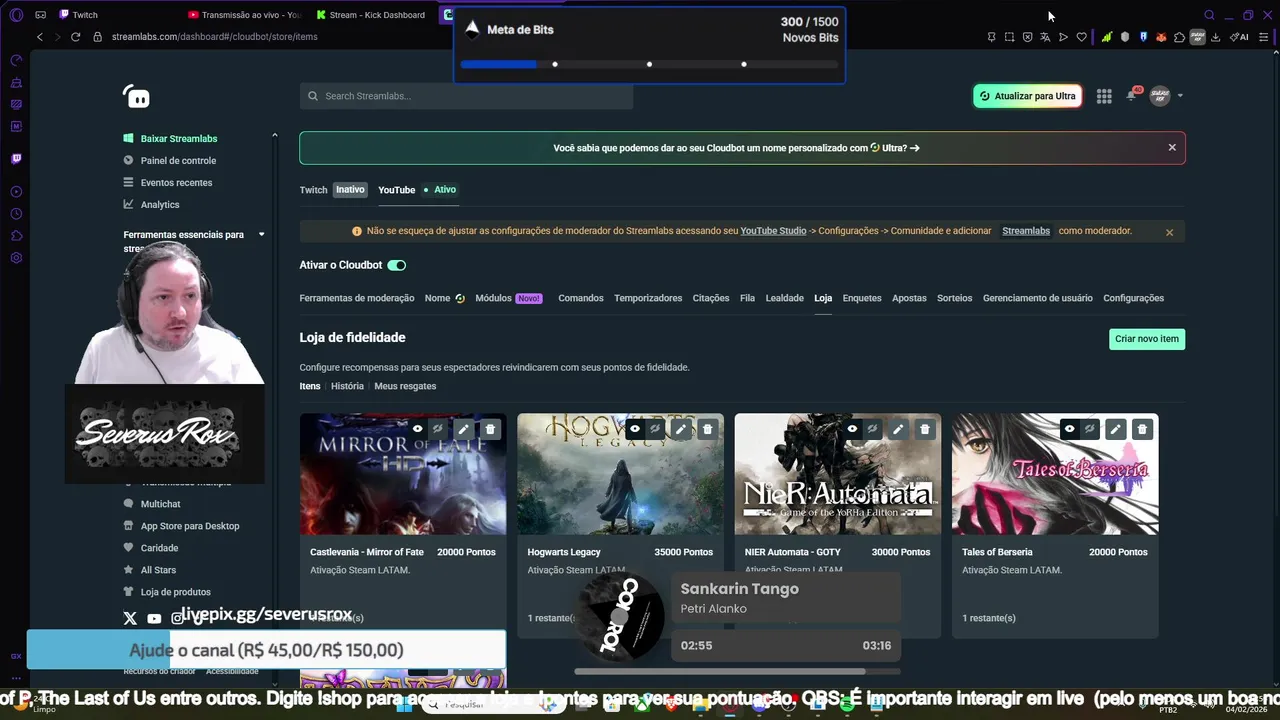The height and width of the screenshot is (720, 1280).
Task: Switch to the Loja tab
Action: [x=823, y=298]
